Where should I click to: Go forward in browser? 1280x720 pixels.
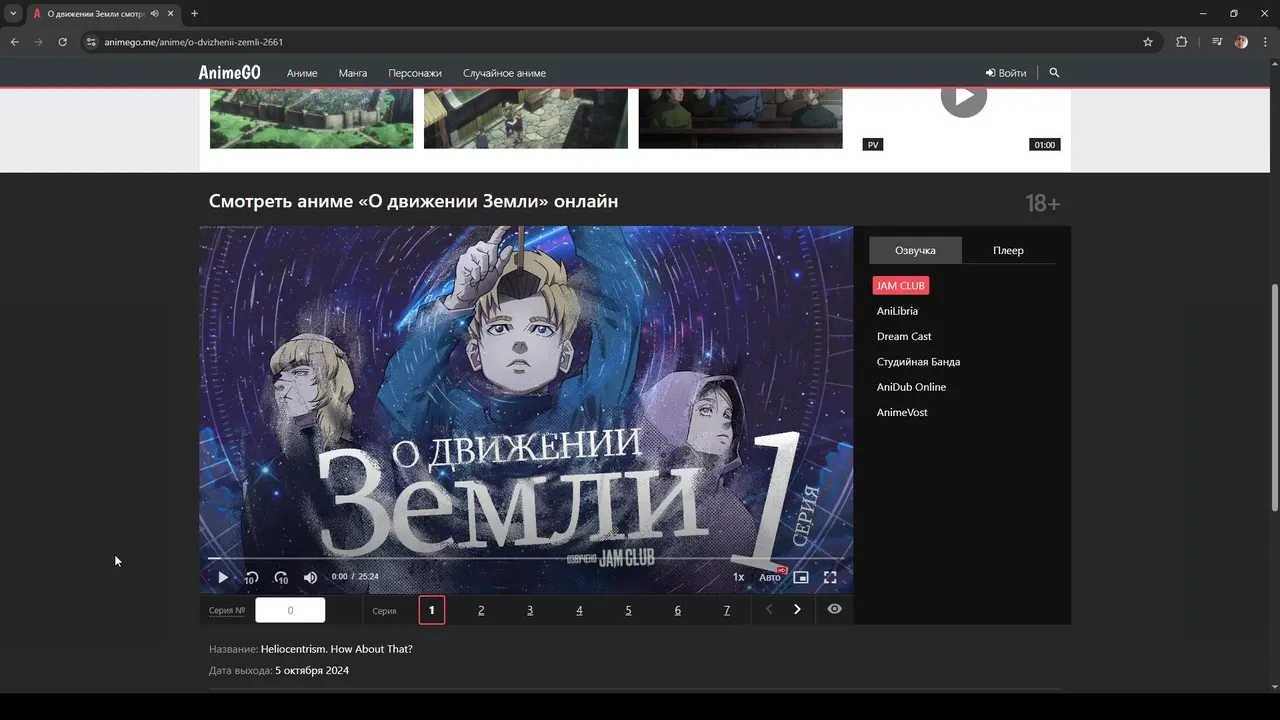coord(39,42)
